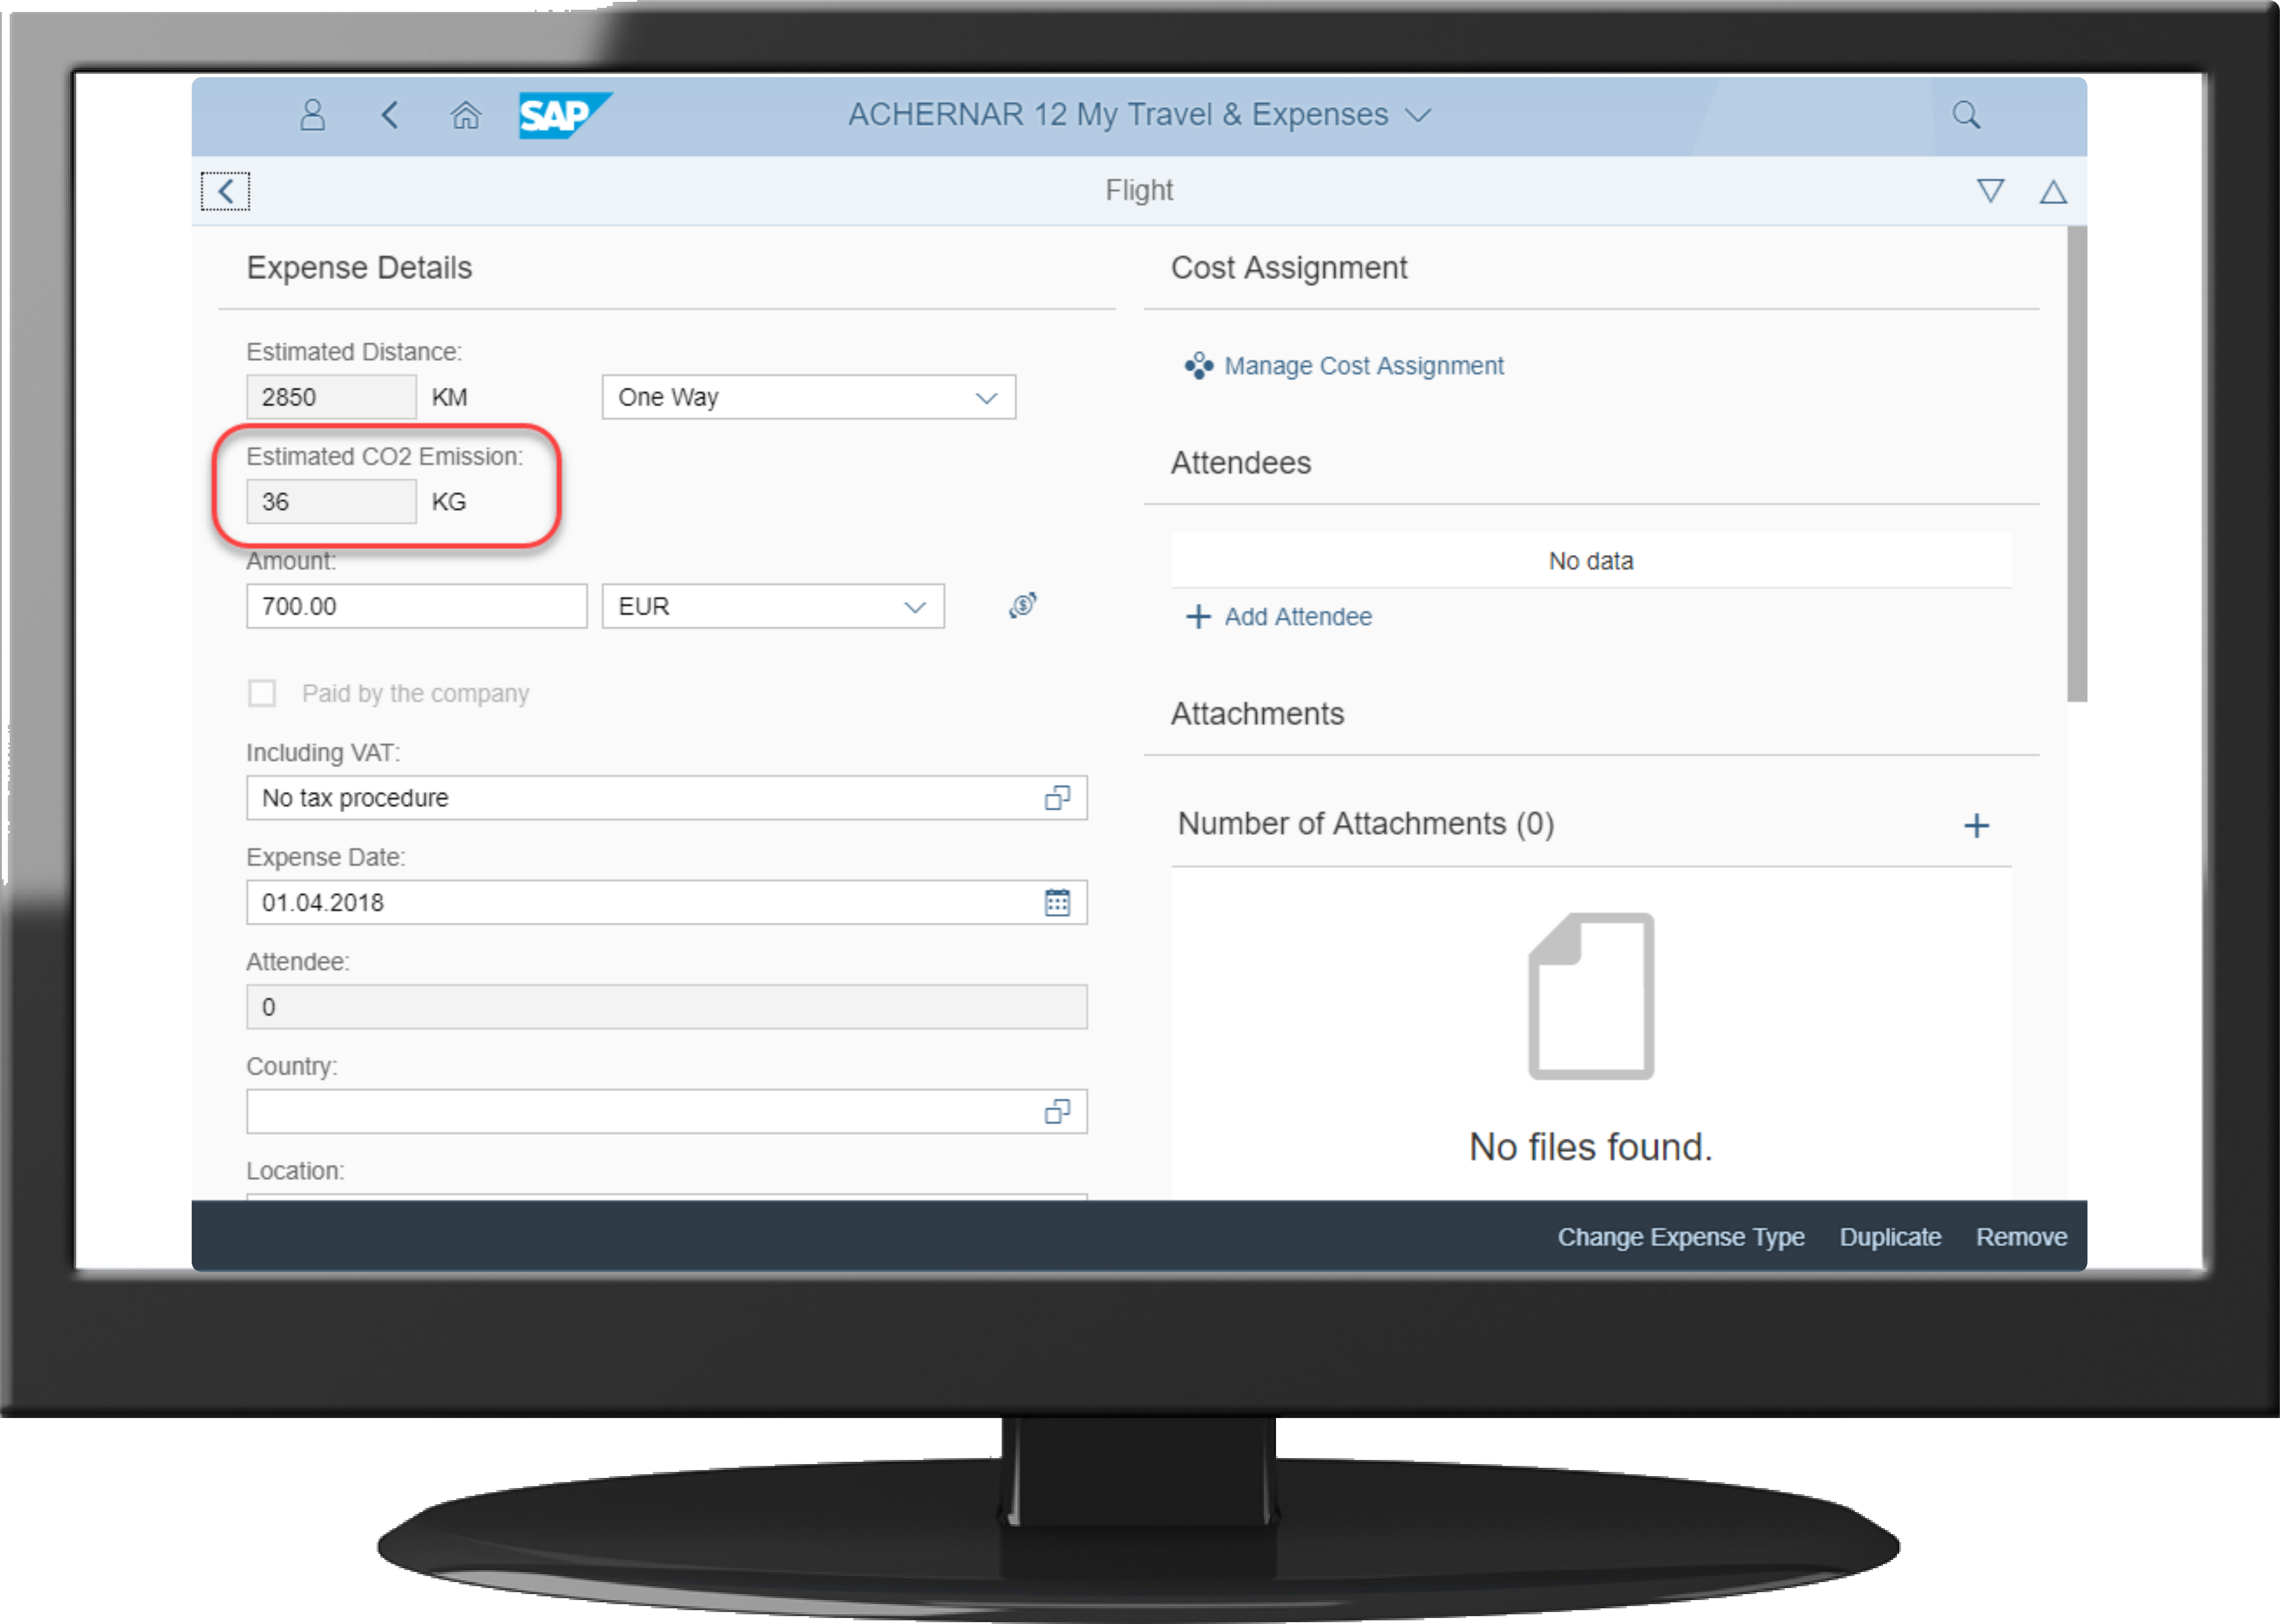The width and height of the screenshot is (2280, 1624).
Task: Click the Including VAT input field
Action: pos(666,798)
